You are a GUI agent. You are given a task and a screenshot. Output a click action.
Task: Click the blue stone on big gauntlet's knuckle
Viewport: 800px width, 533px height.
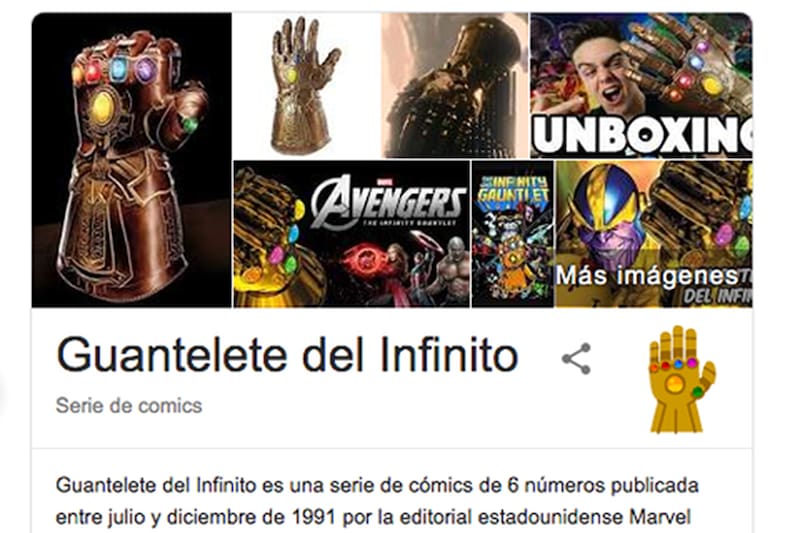coord(119,69)
